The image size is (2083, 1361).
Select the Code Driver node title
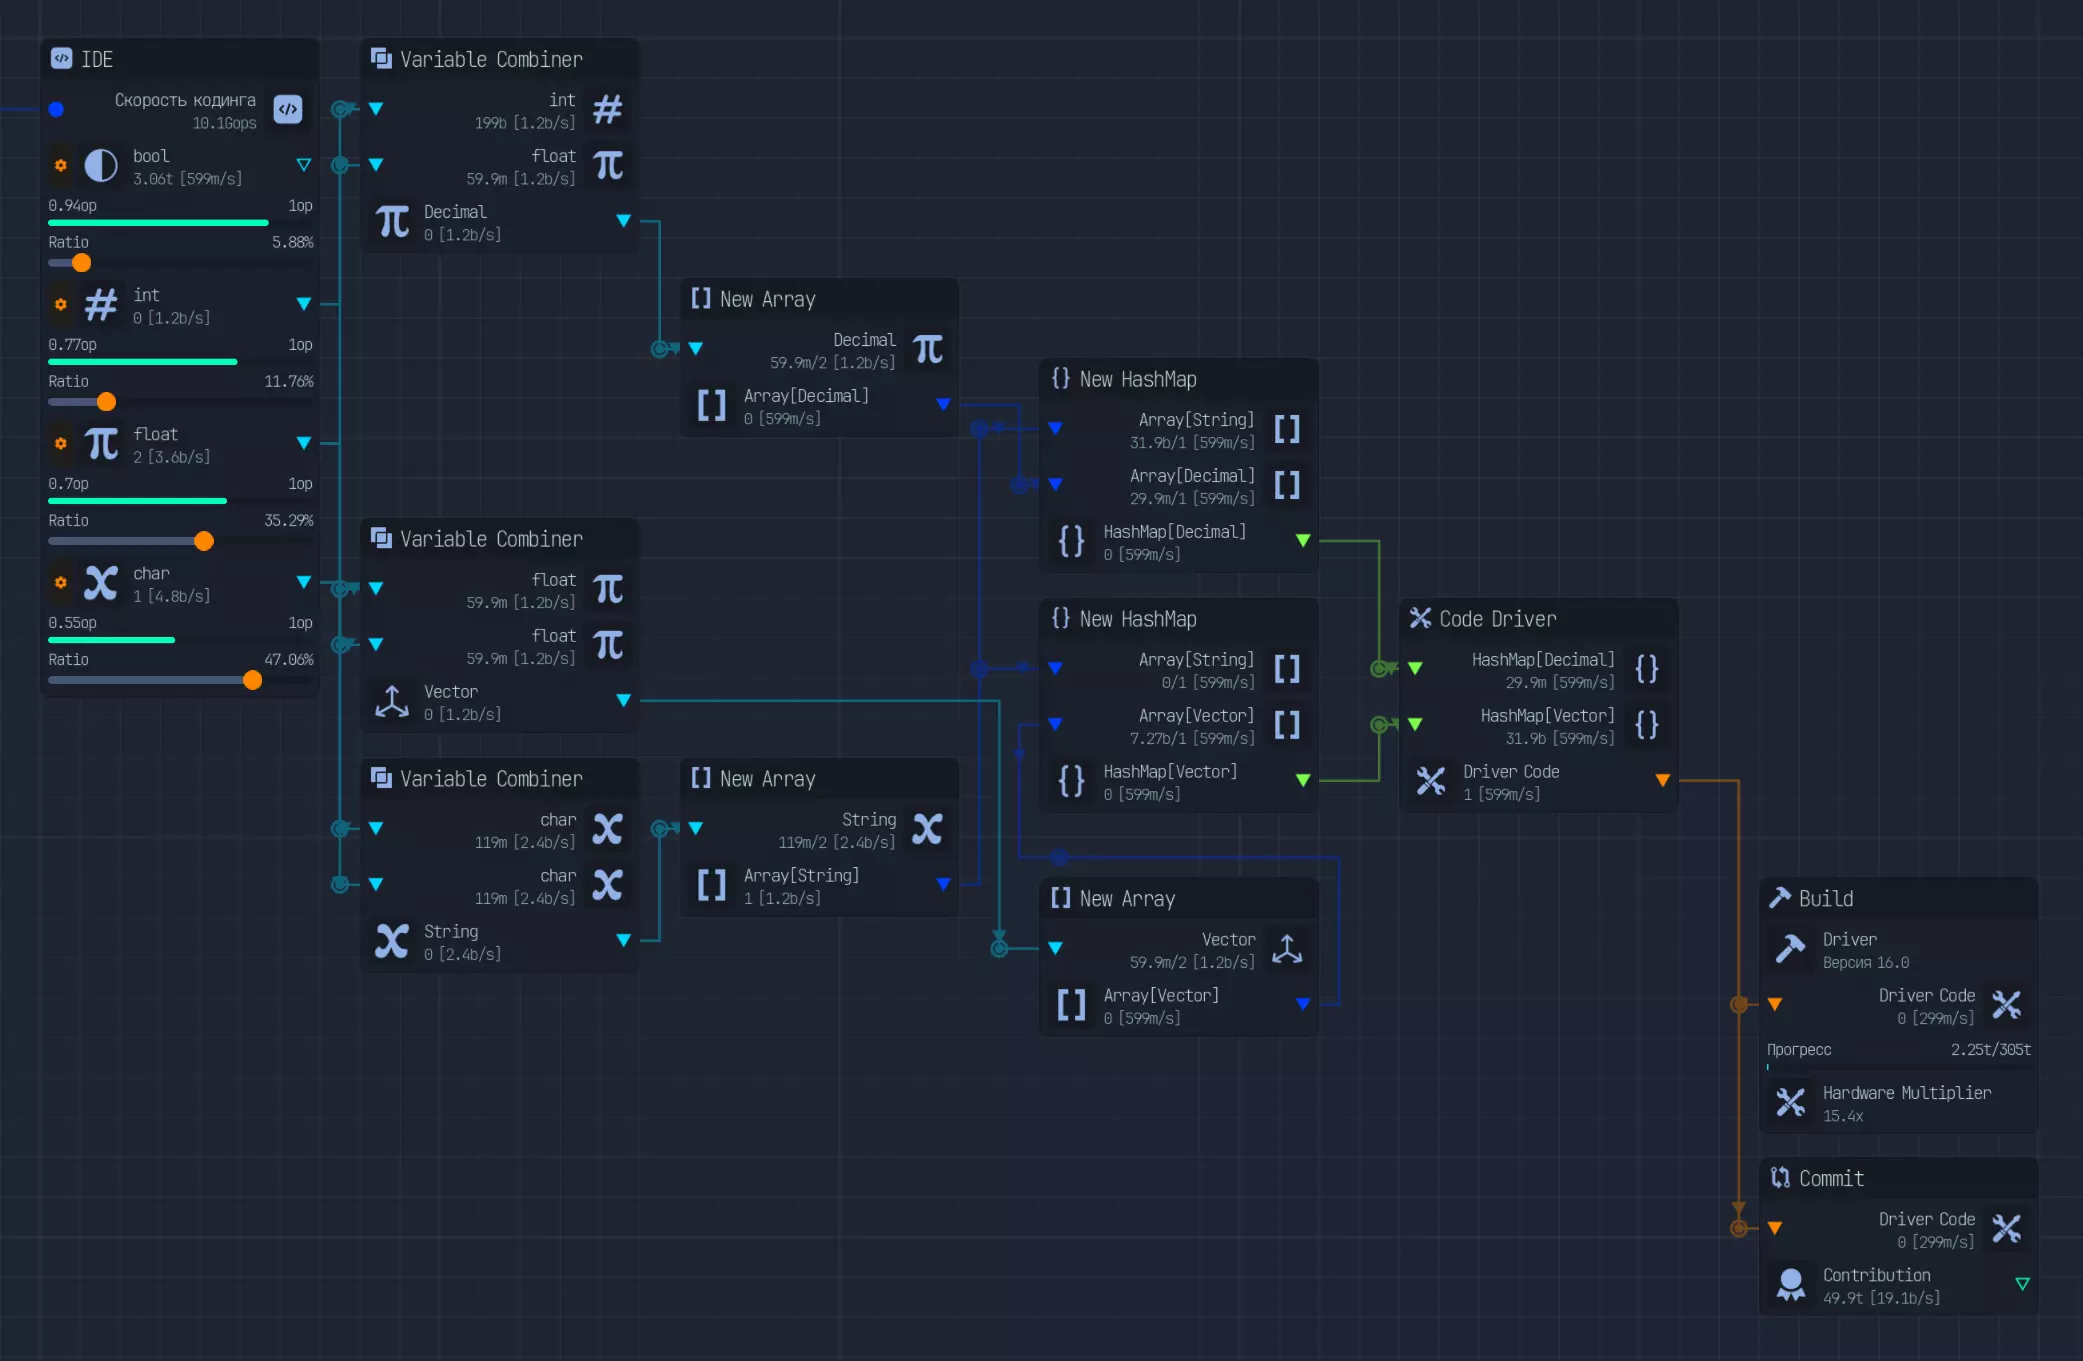tap(1497, 619)
